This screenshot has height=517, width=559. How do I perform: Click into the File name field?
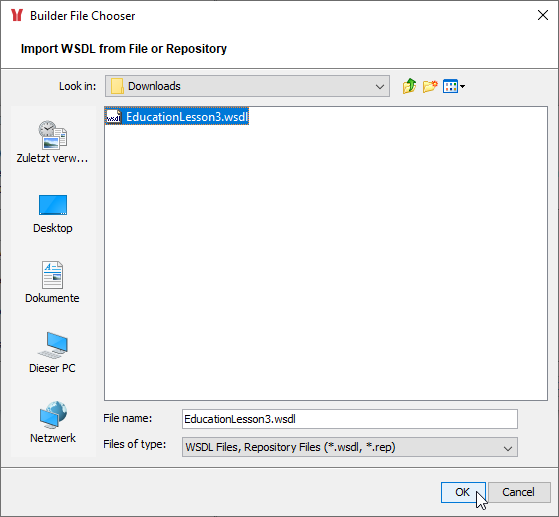coord(350,419)
